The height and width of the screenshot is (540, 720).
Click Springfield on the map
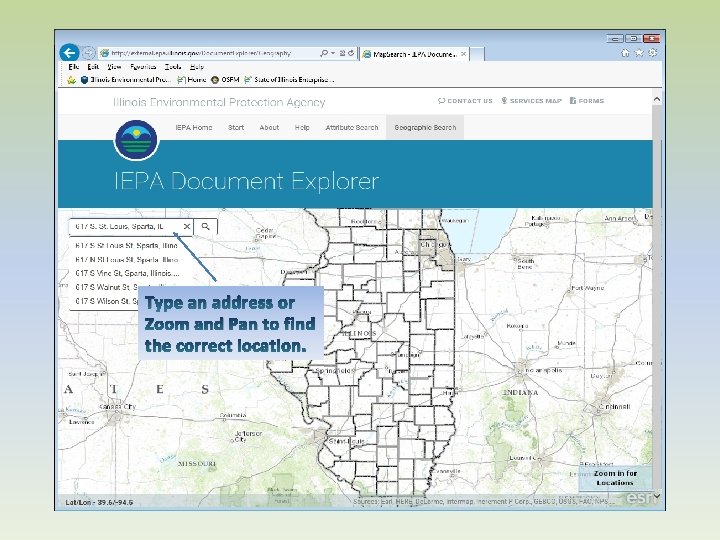[x=335, y=370]
